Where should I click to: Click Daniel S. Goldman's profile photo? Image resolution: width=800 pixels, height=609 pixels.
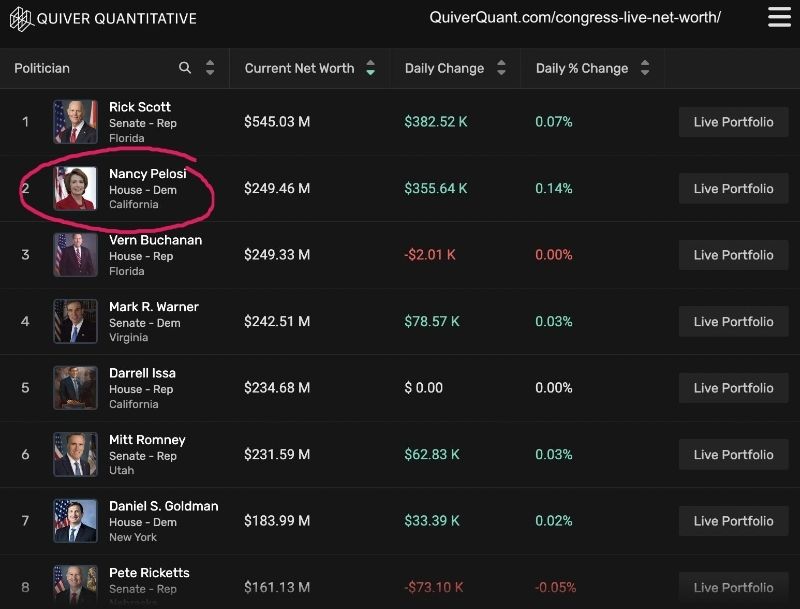(76, 521)
